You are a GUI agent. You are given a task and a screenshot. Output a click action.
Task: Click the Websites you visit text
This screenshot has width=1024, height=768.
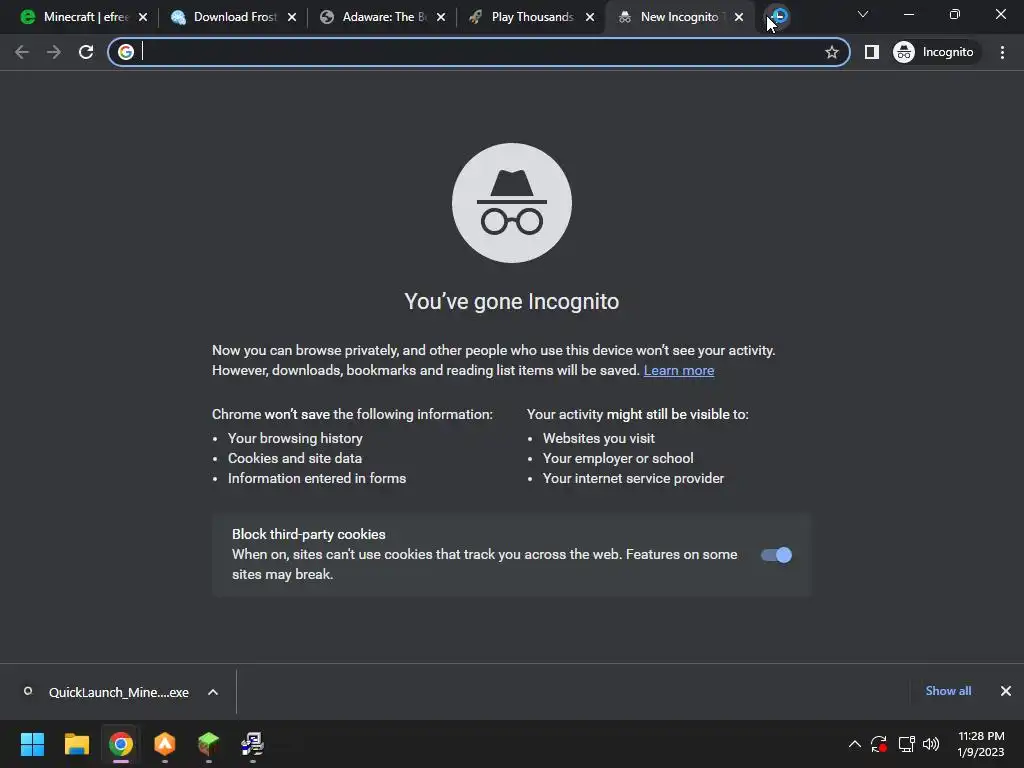pos(598,438)
